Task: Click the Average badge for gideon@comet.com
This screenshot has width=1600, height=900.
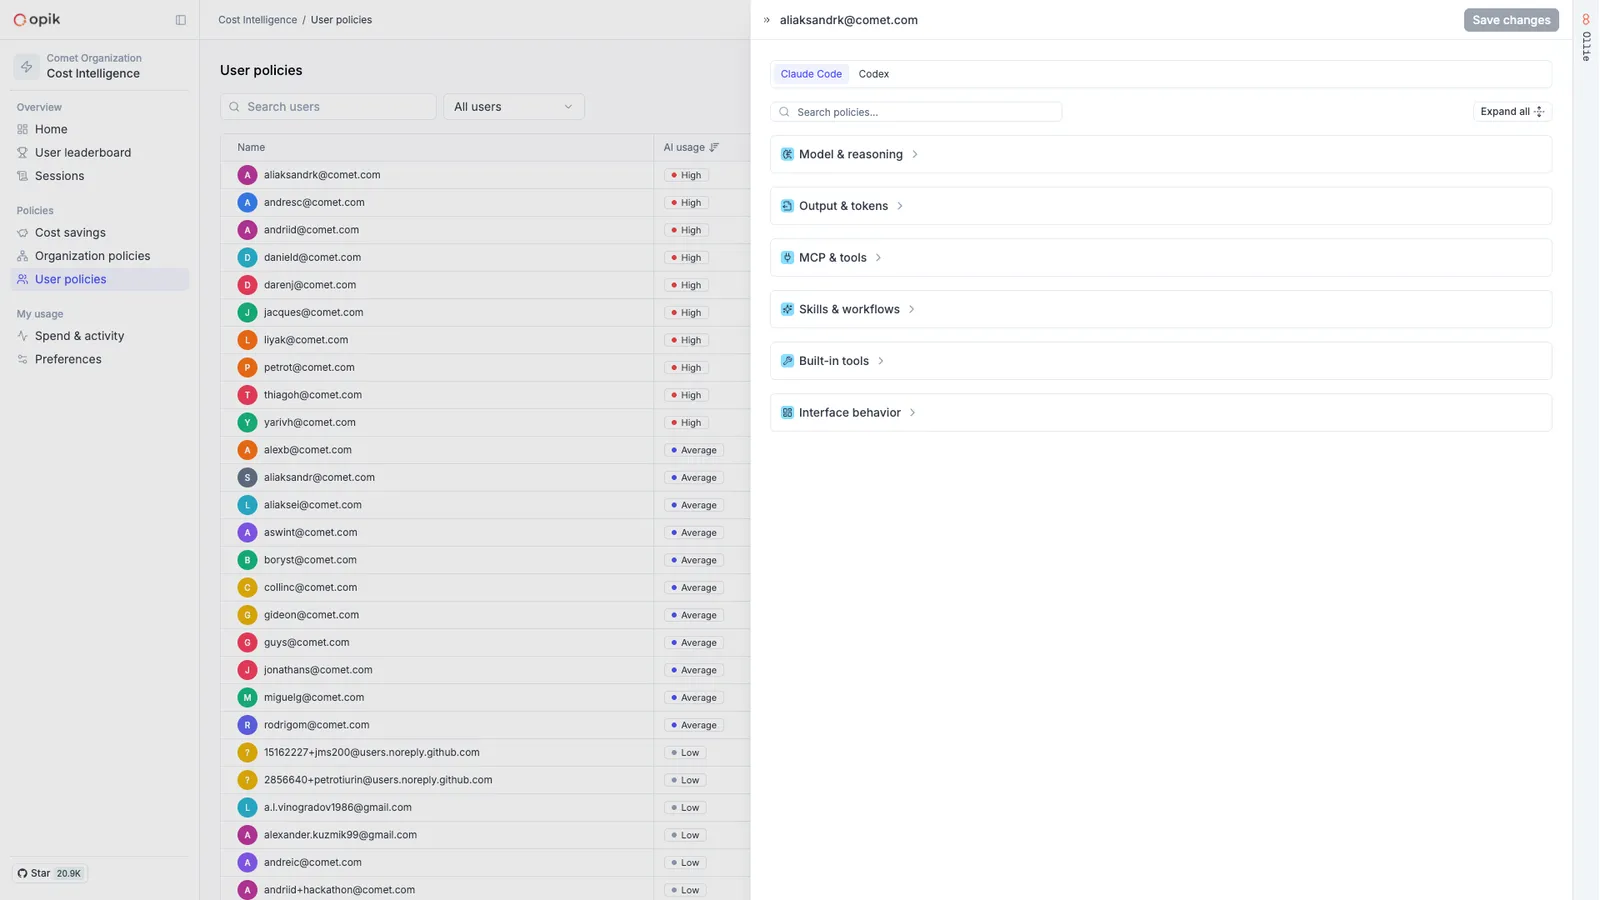Action: 693,615
